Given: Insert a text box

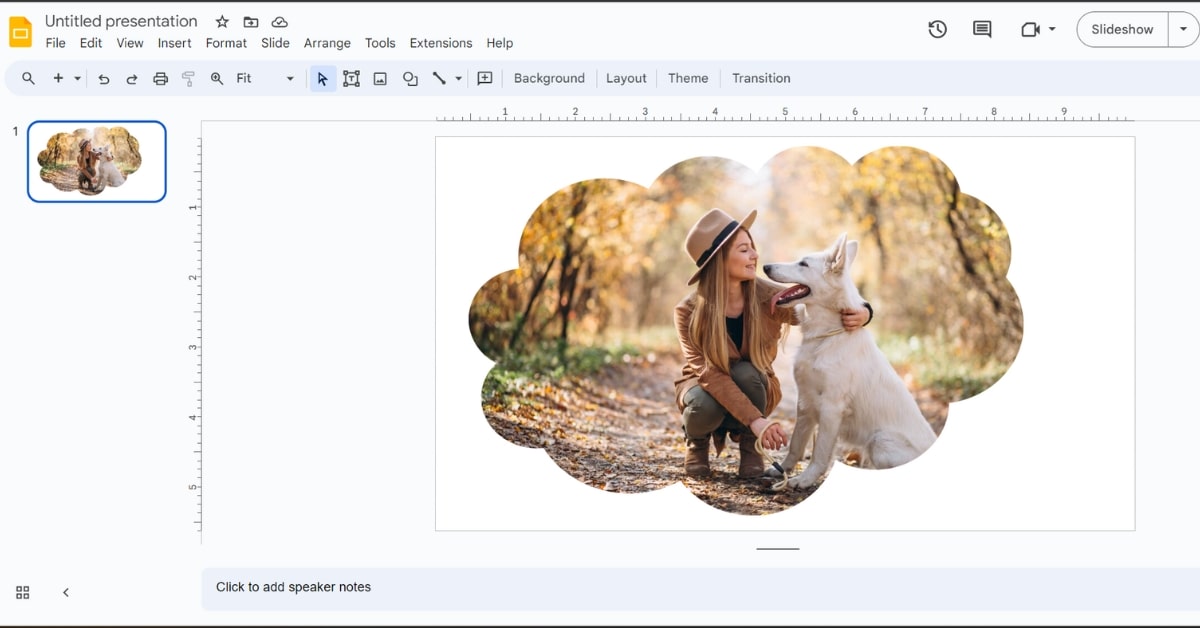Looking at the screenshot, I should [351, 78].
